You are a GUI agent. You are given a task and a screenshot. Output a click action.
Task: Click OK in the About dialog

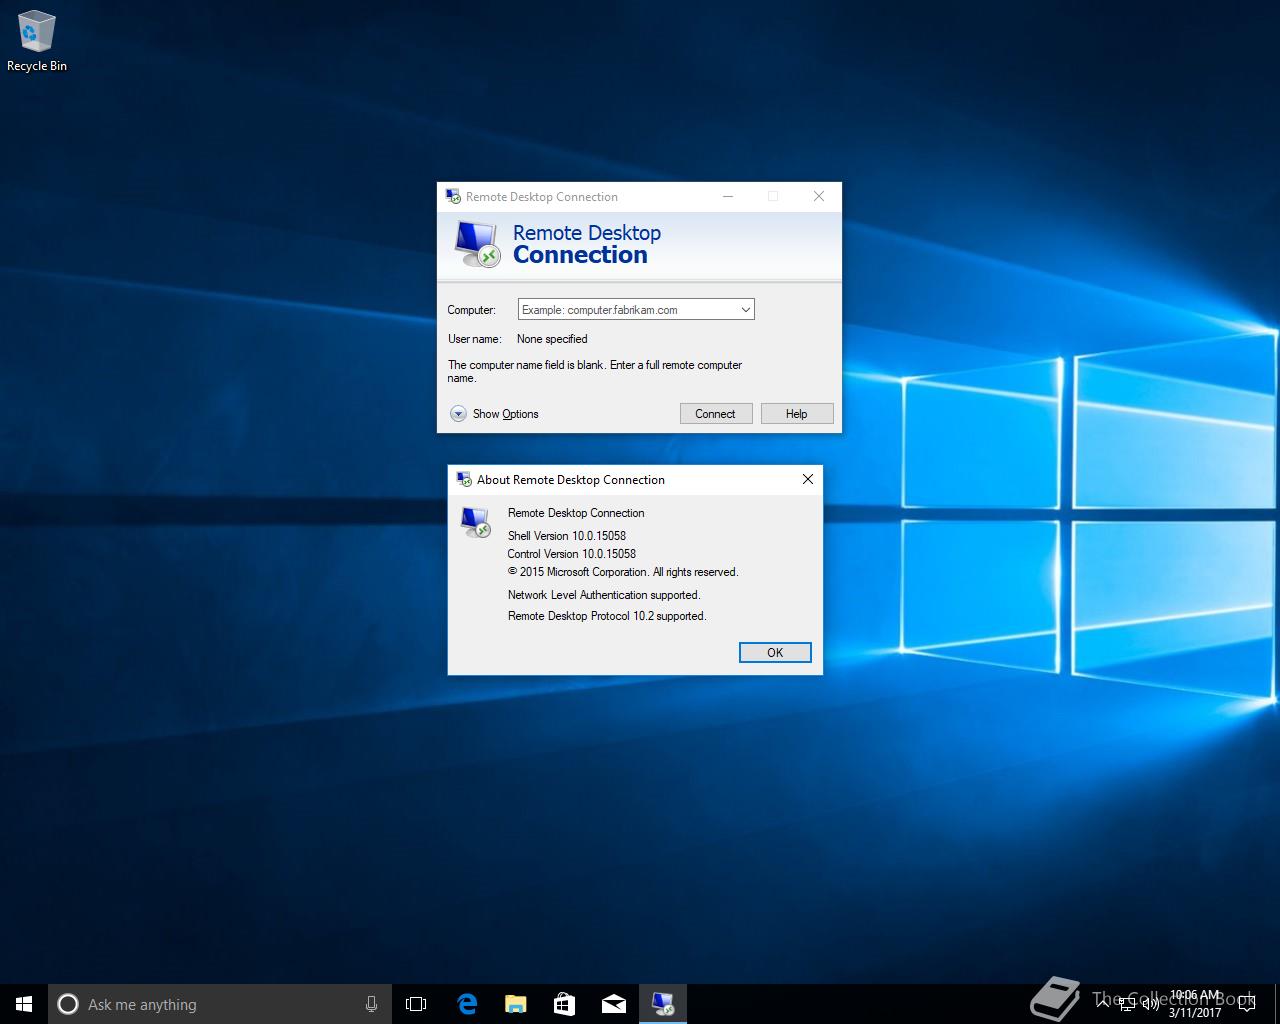tap(775, 652)
